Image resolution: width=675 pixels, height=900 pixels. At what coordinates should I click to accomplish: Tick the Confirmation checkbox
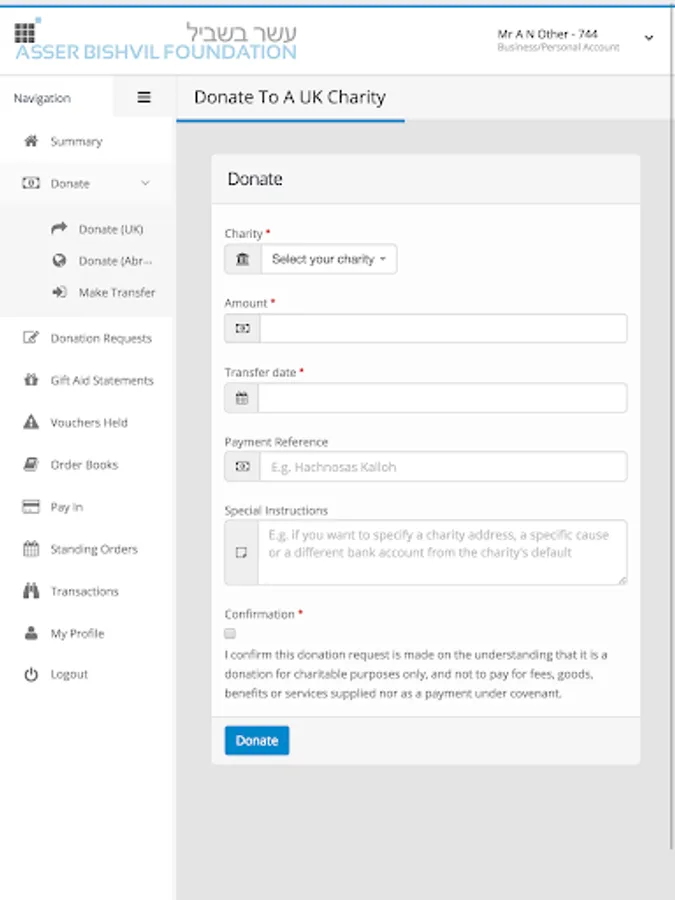coord(230,634)
